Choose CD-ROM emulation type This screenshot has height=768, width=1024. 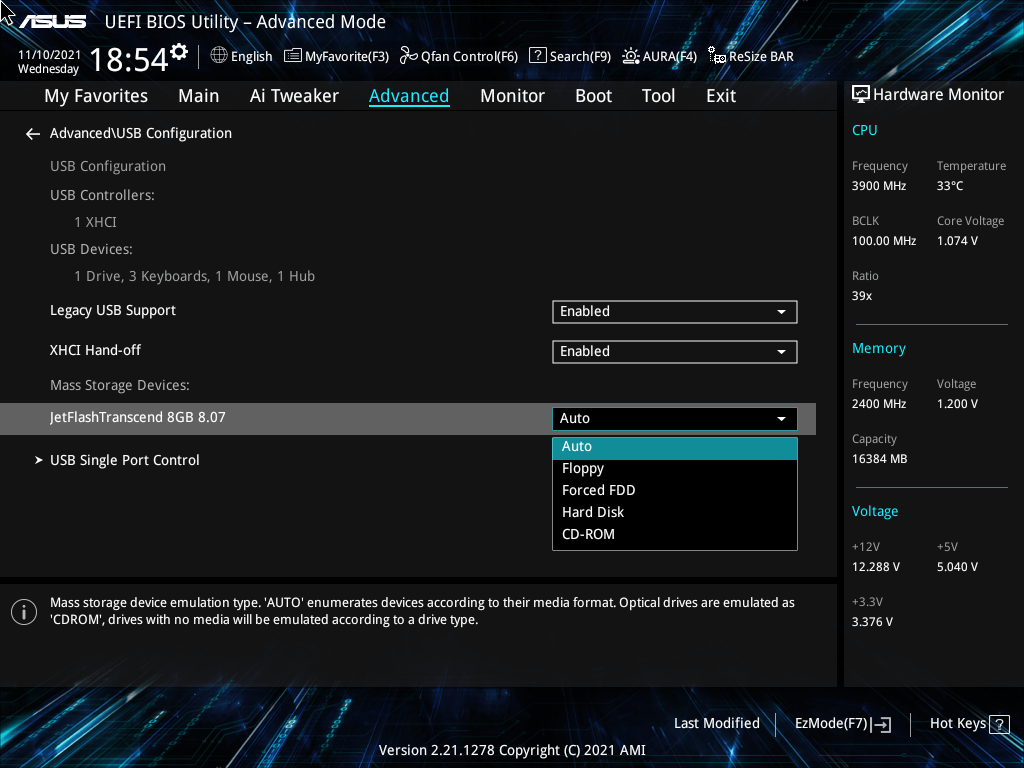coord(675,534)
